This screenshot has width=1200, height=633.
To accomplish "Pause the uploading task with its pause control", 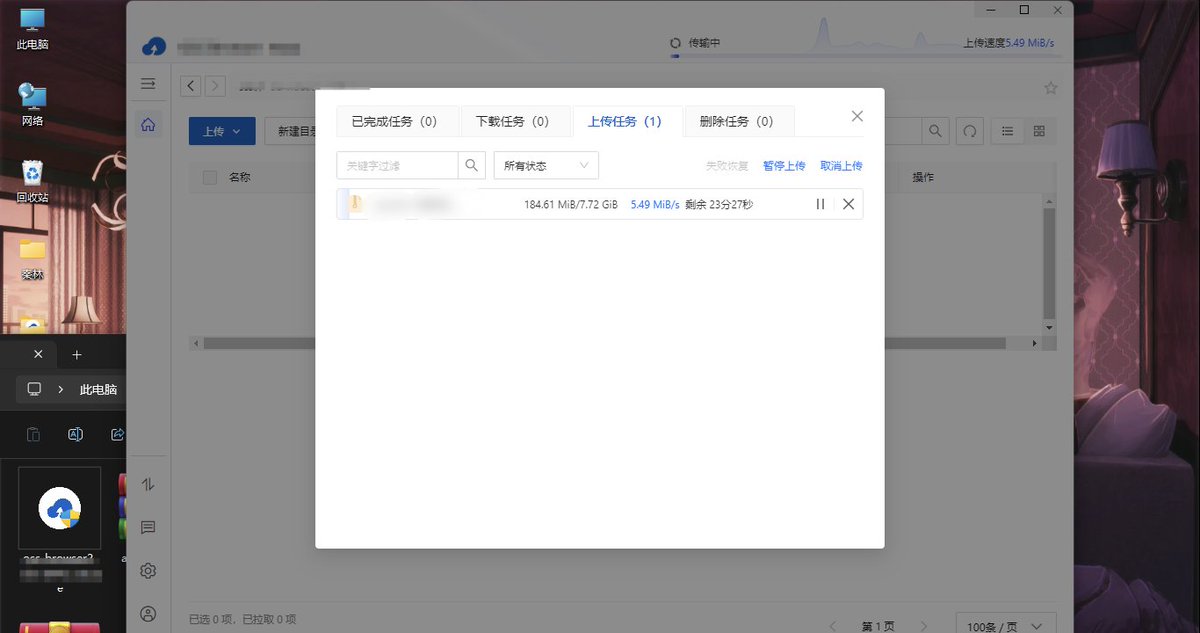I will 820,204.
